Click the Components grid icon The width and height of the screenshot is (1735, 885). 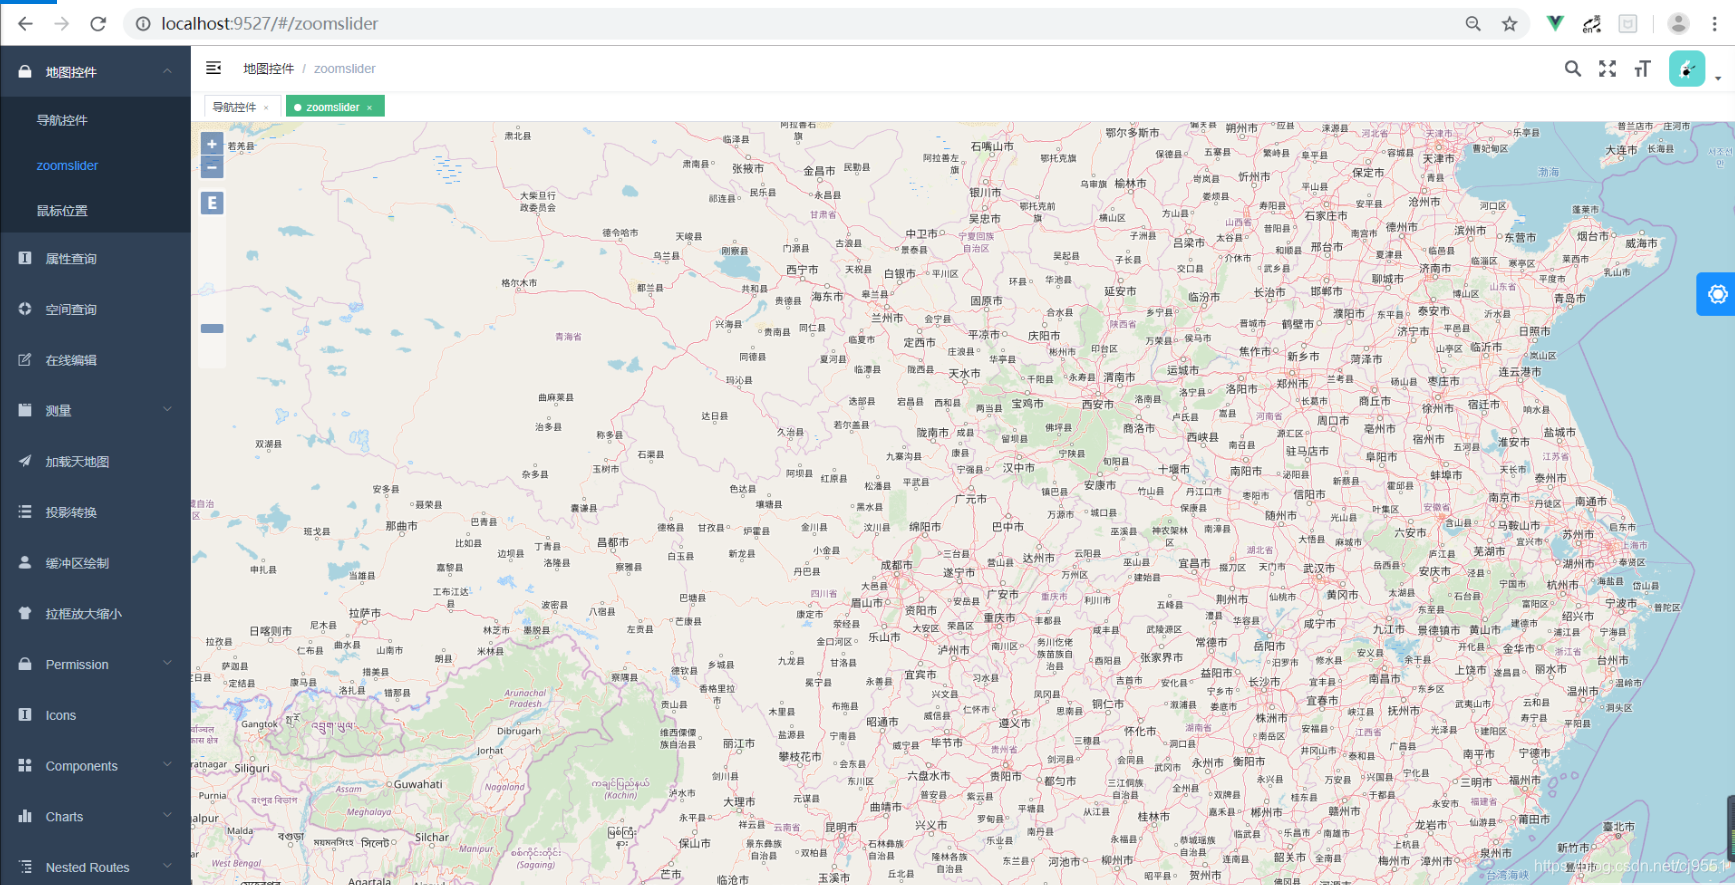[x=25, y=765]
